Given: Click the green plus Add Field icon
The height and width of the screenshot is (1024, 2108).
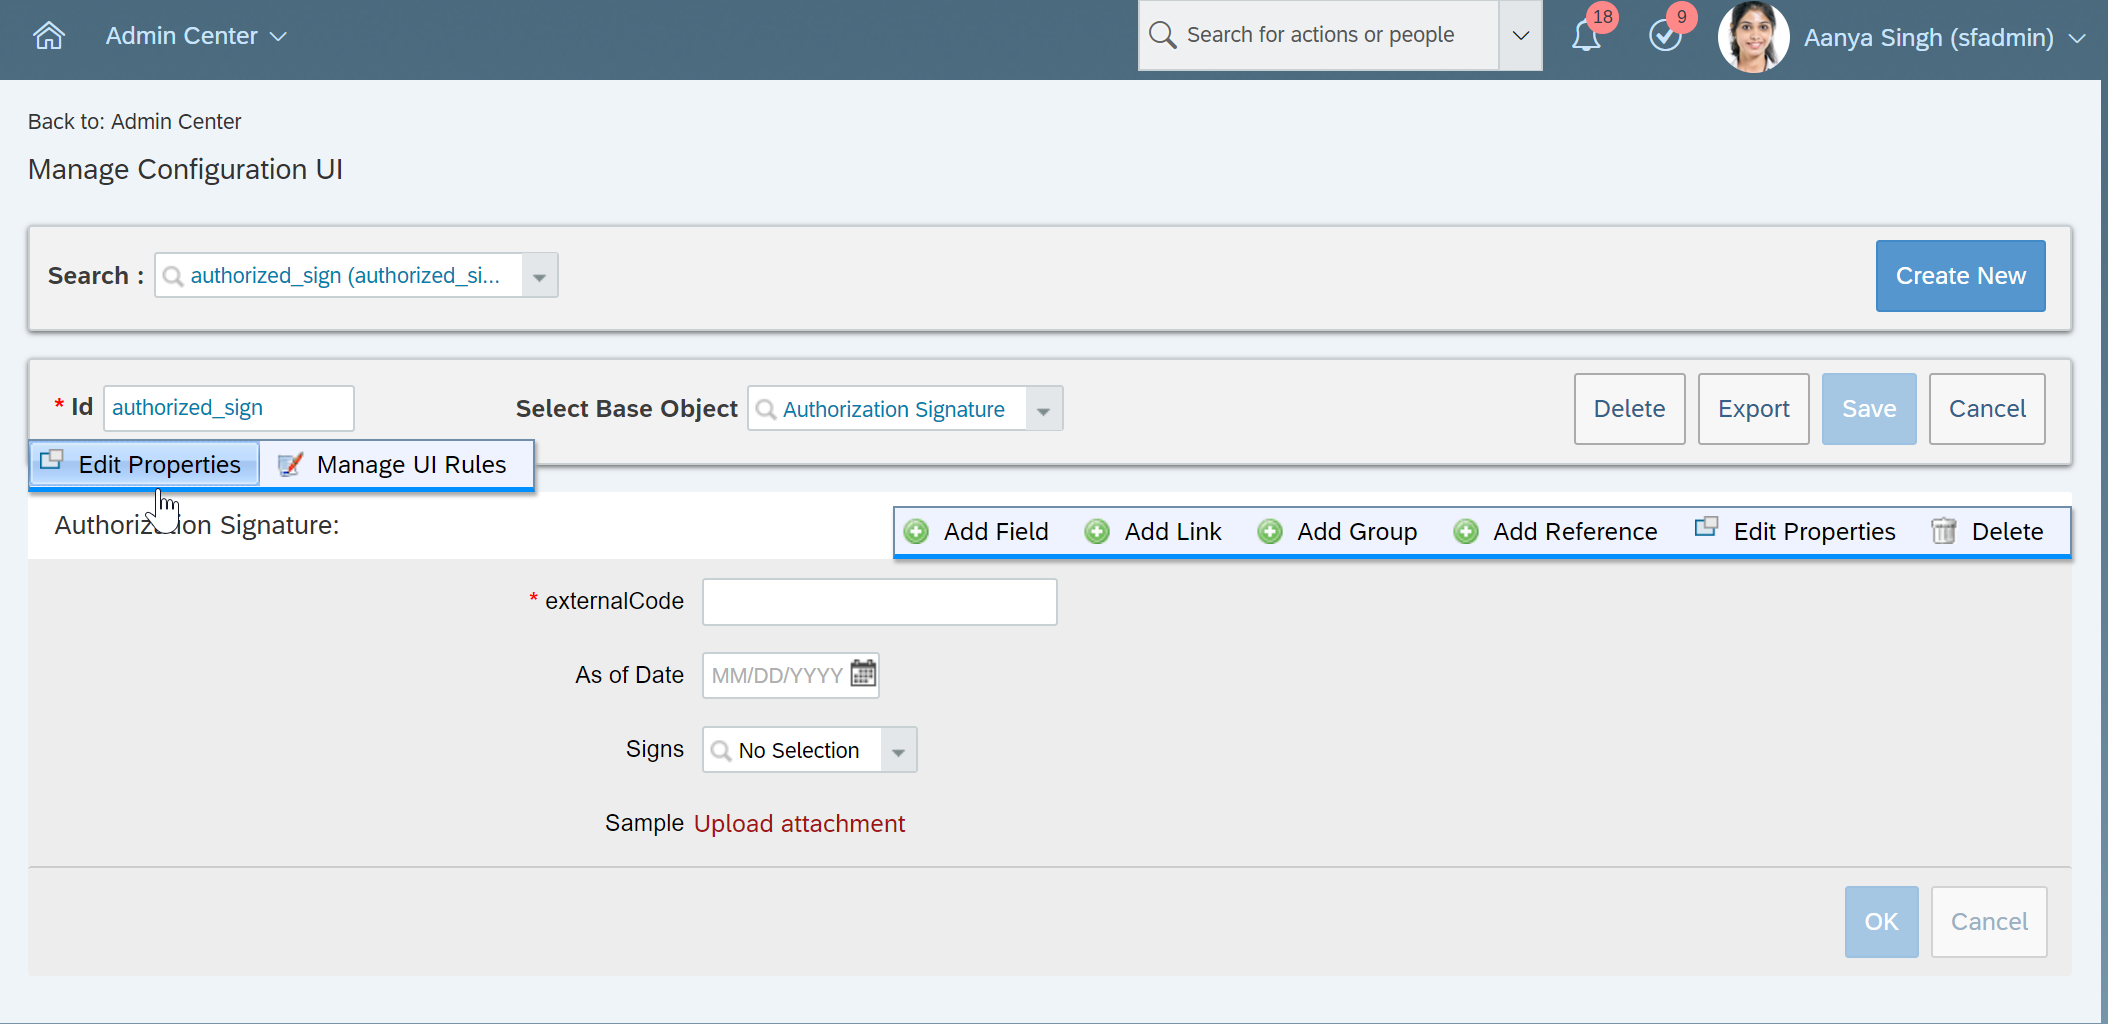Looking at the screenshot, I should 916,531.
